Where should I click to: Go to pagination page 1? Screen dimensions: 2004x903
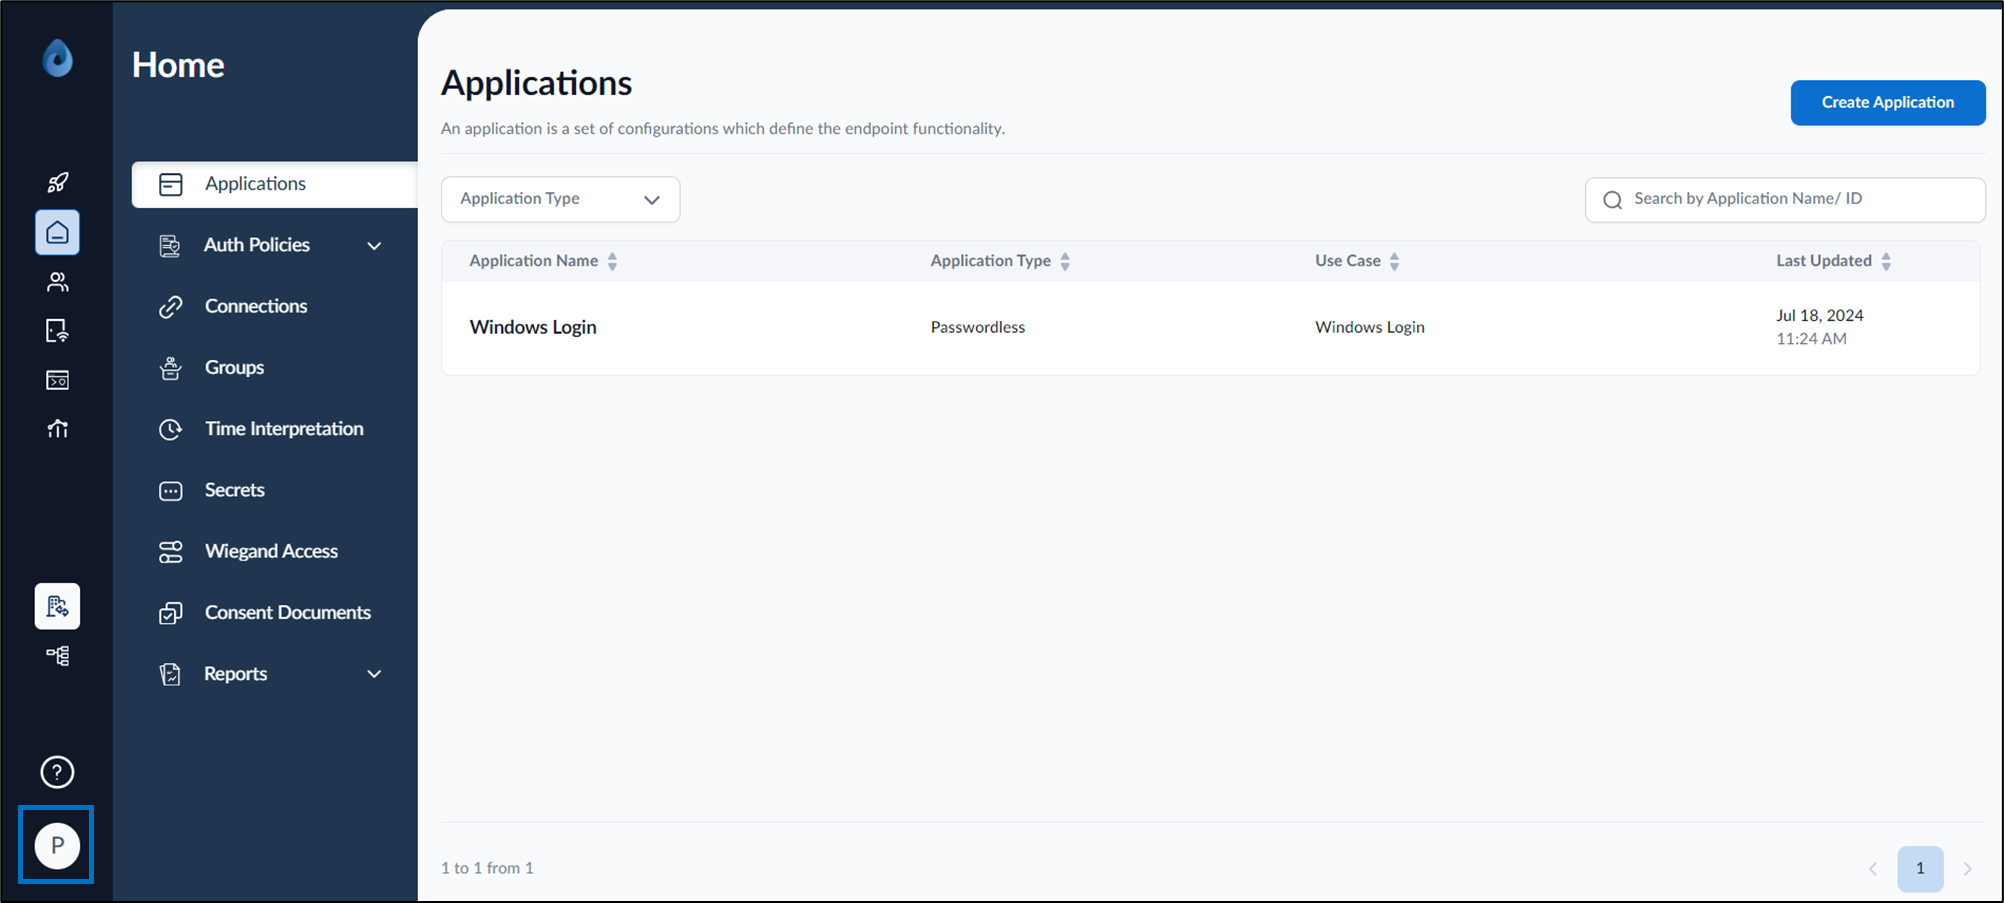(x=1920, y=868)
